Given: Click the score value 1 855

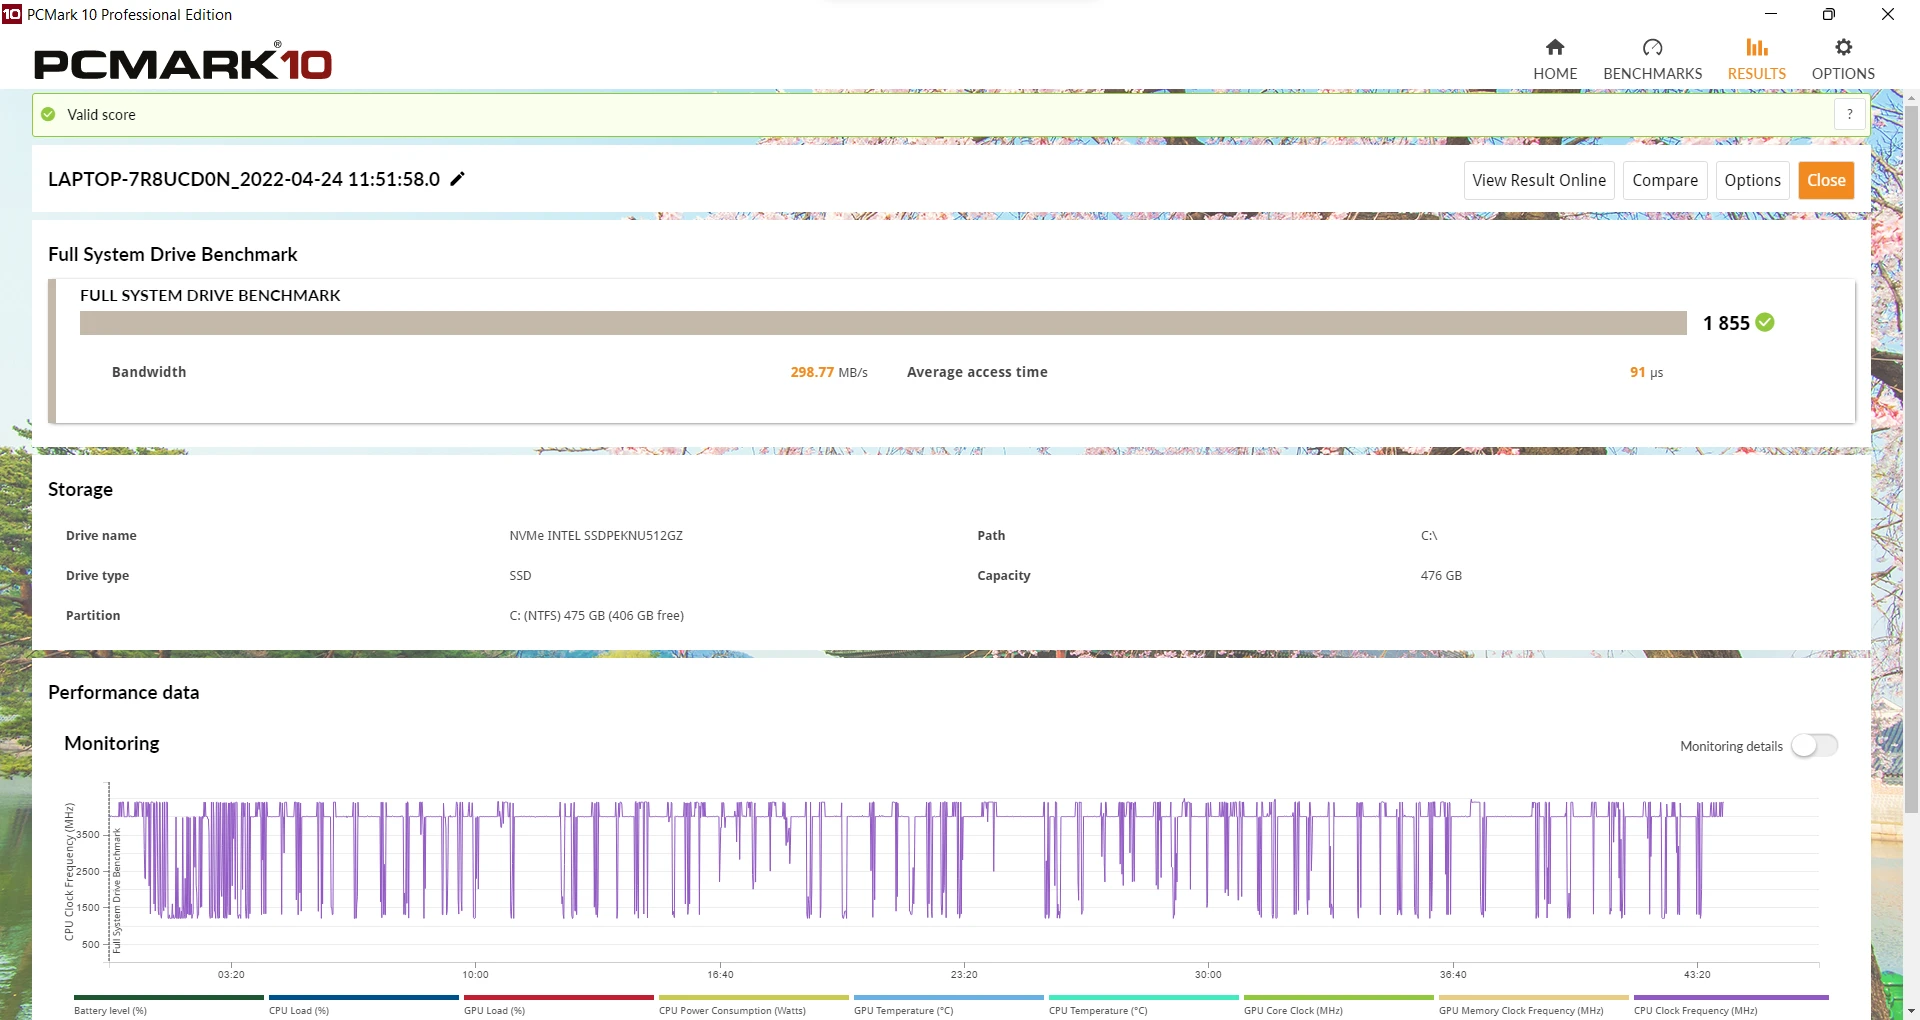Looking at the screenshot, I should tap(1726, 323).
